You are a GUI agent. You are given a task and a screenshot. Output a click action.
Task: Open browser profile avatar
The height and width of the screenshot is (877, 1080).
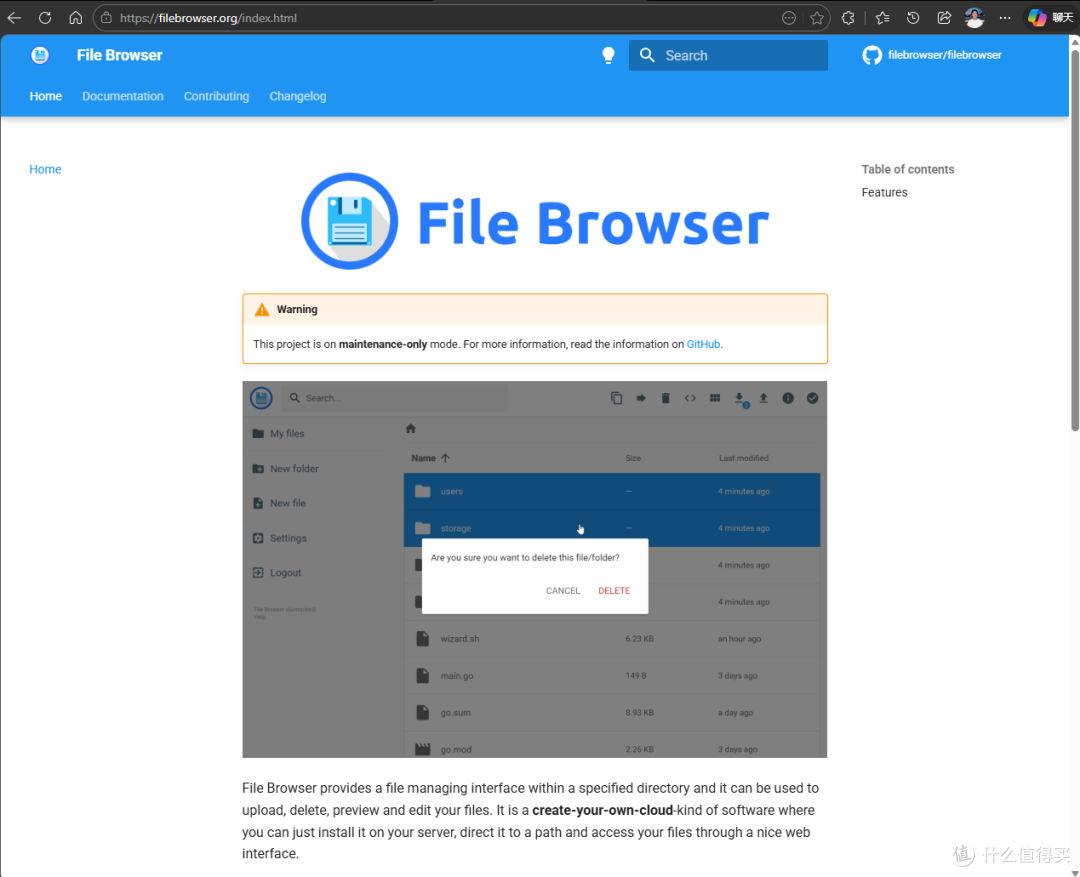[974, 18]
